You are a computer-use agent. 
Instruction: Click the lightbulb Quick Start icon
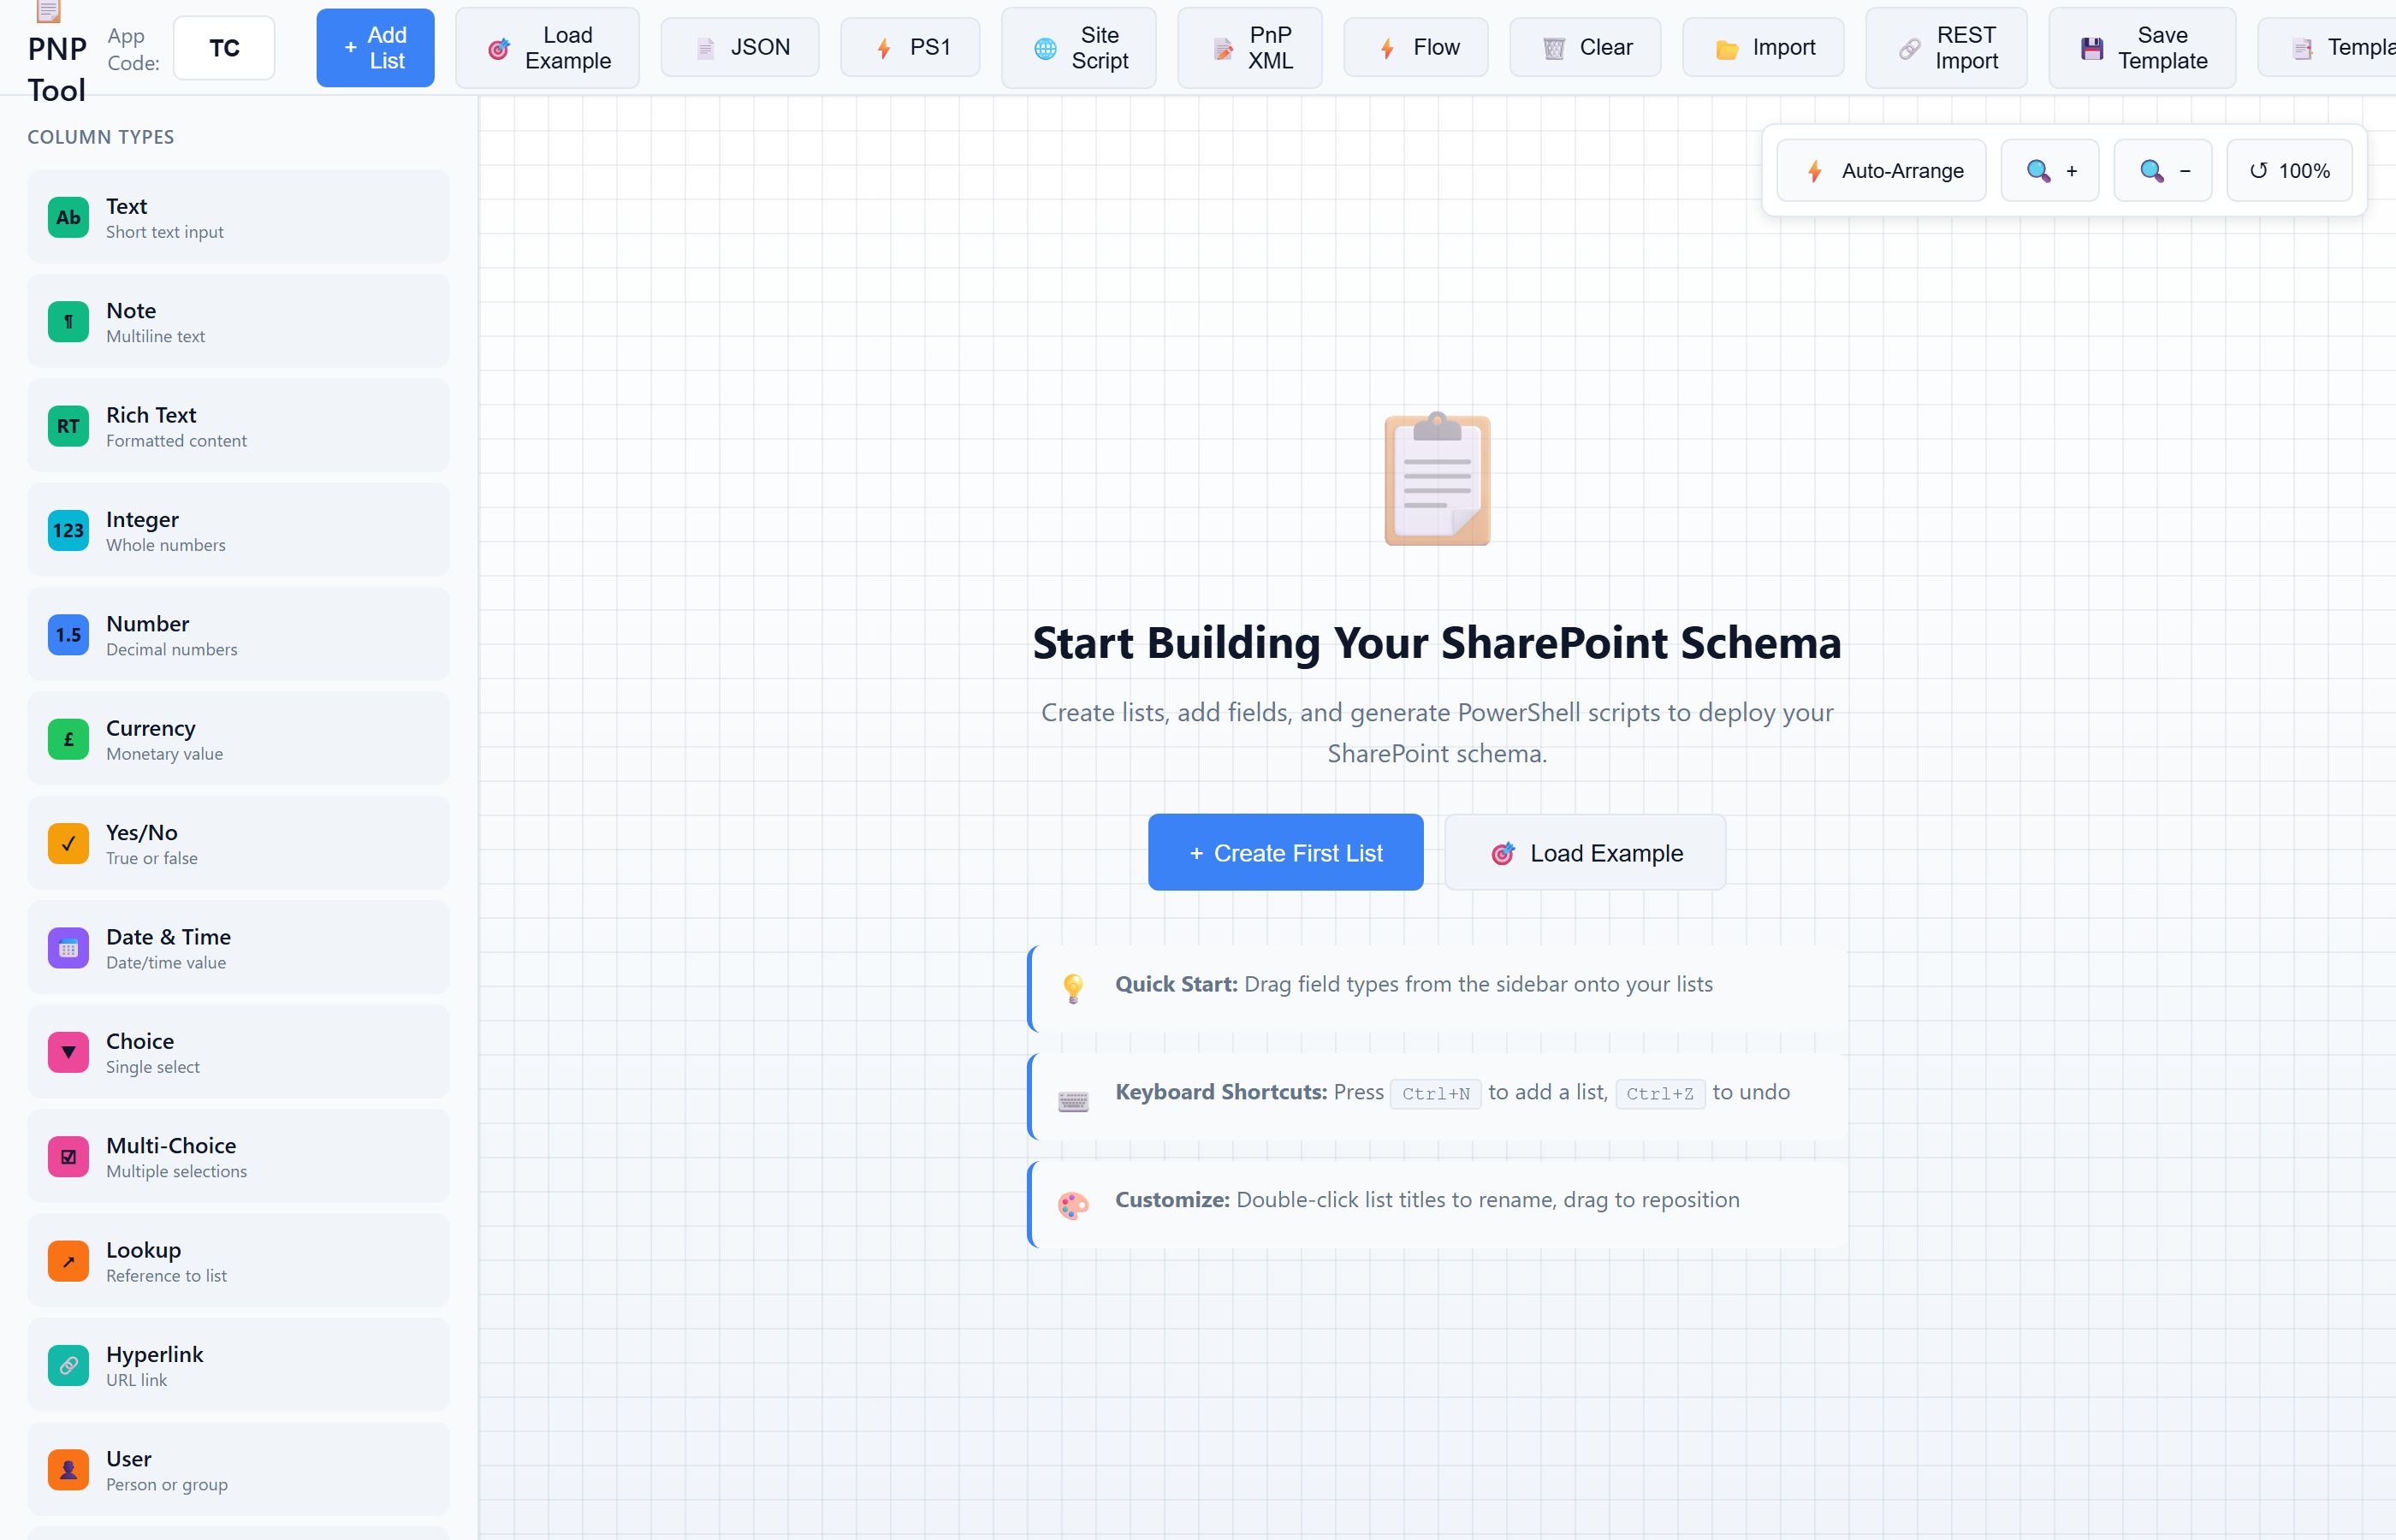click(1073, 987)
